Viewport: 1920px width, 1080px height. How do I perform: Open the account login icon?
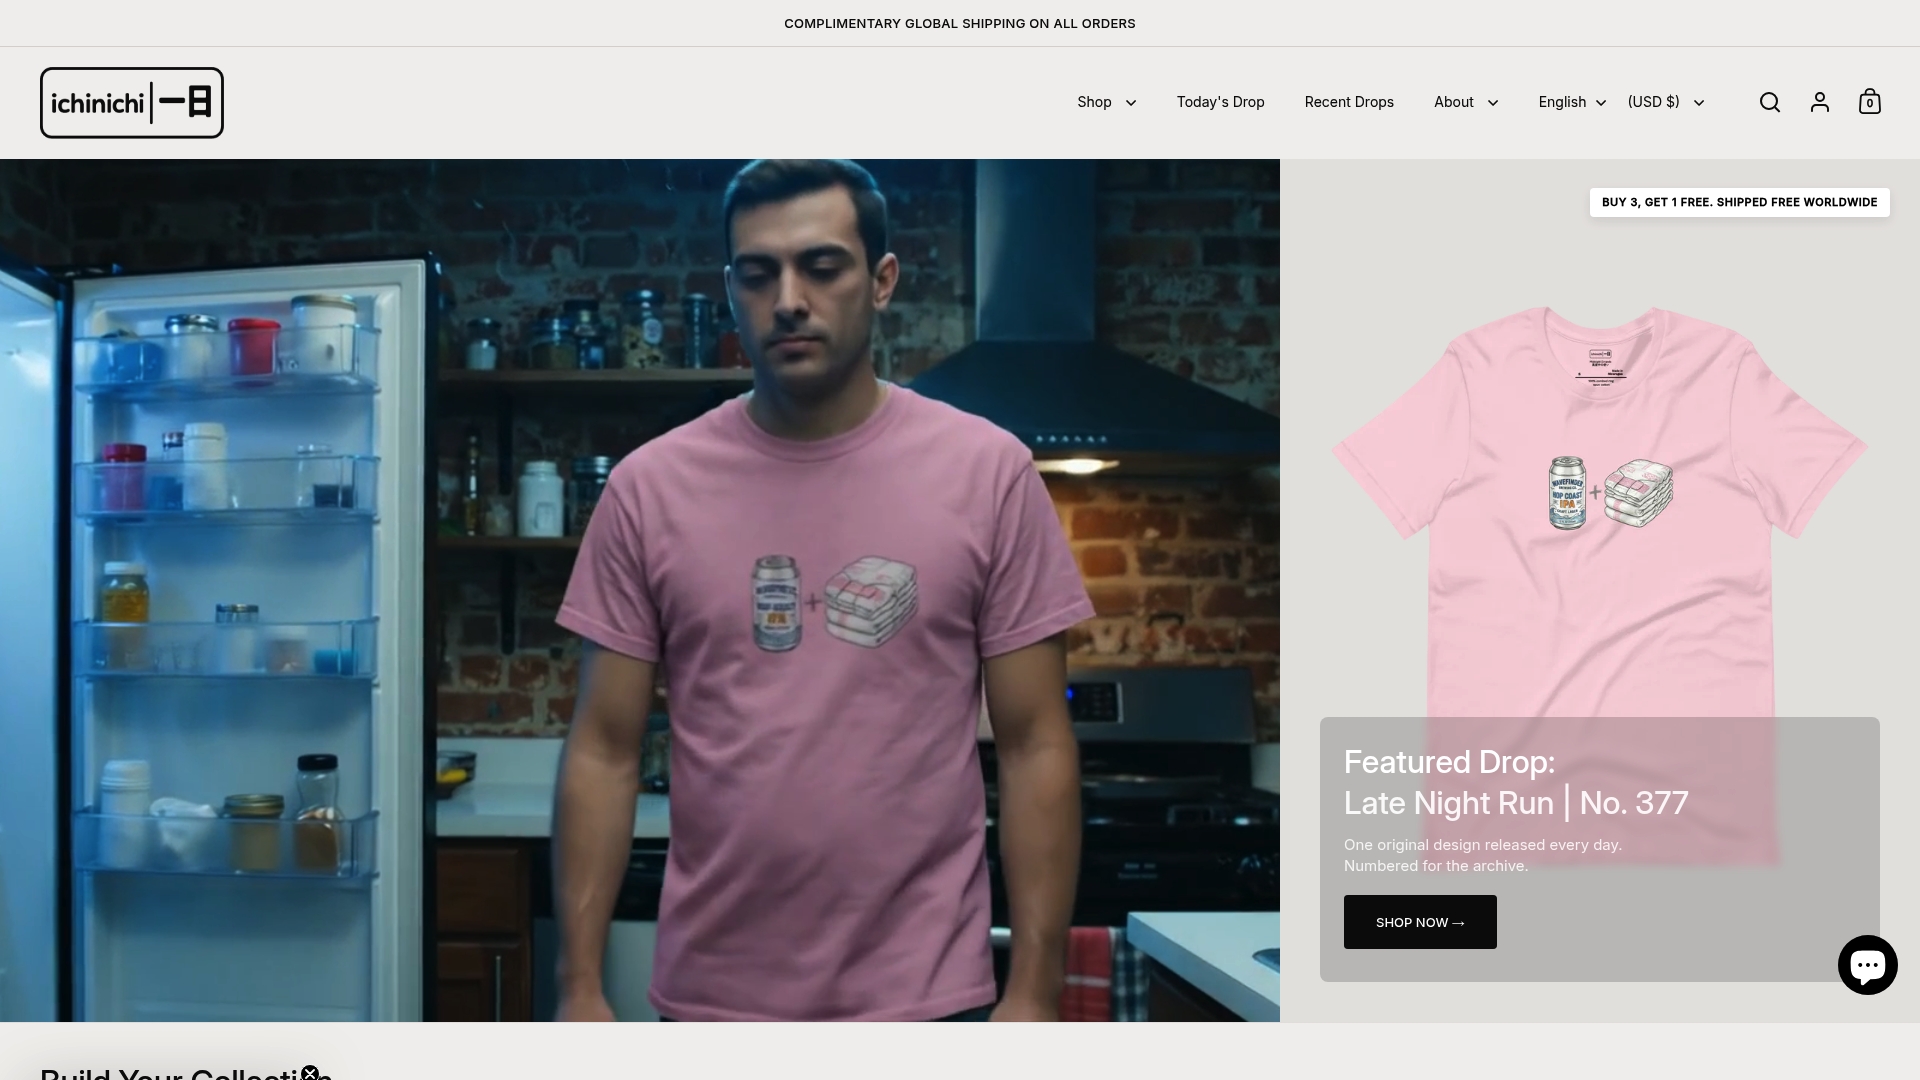1820,102
